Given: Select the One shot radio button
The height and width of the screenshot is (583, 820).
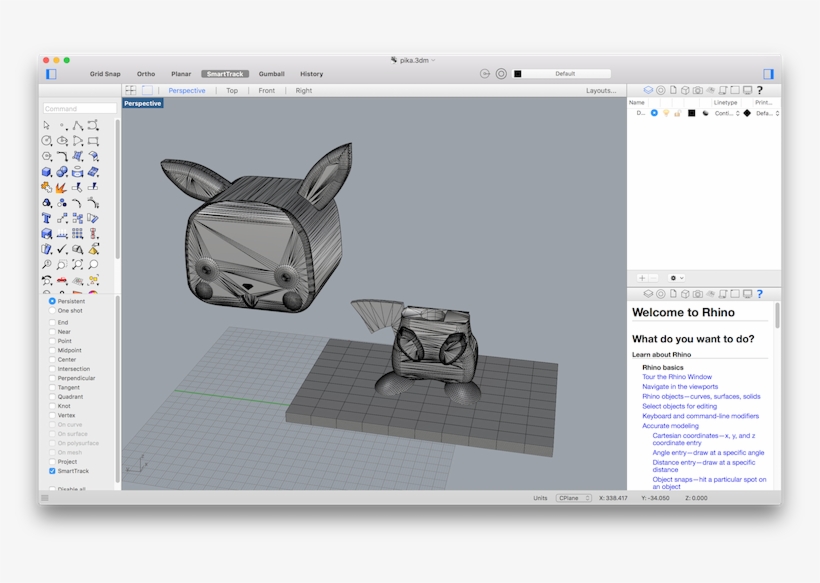Looking at the screenshot, I should 51,311.
